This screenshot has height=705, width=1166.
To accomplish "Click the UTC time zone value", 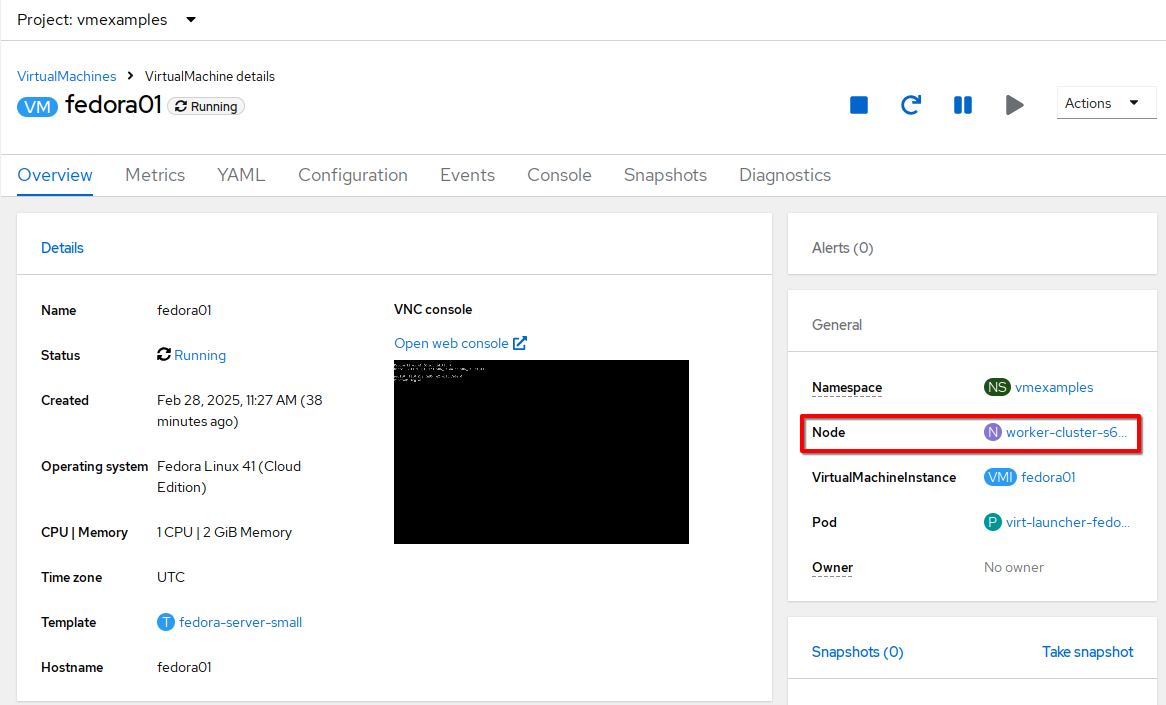I will tap(170, 577).
